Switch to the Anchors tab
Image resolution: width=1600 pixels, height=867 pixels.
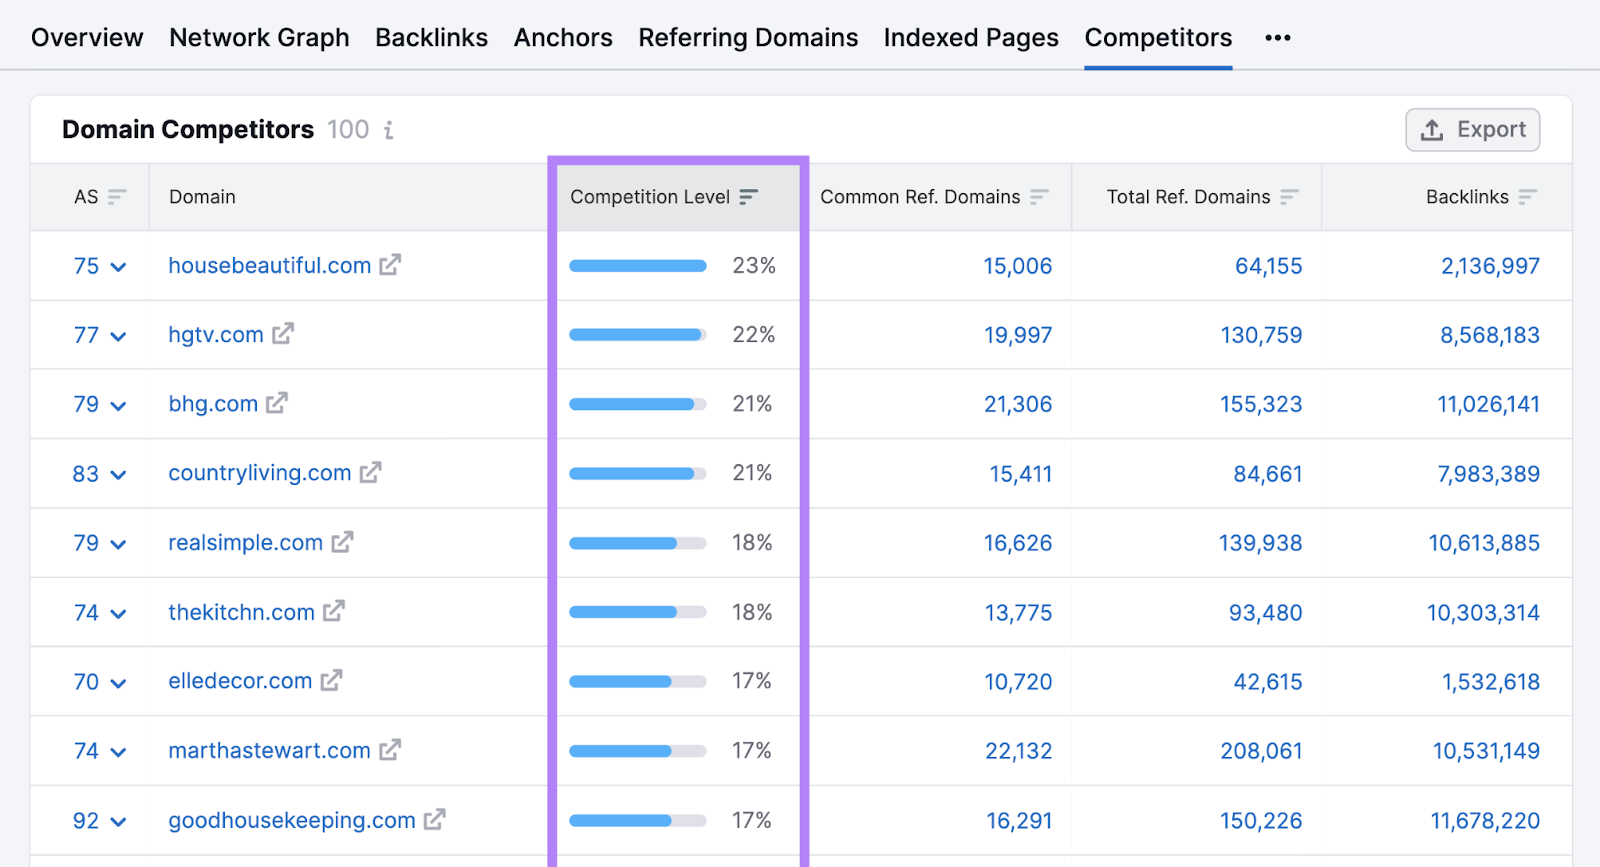(563, 38)
